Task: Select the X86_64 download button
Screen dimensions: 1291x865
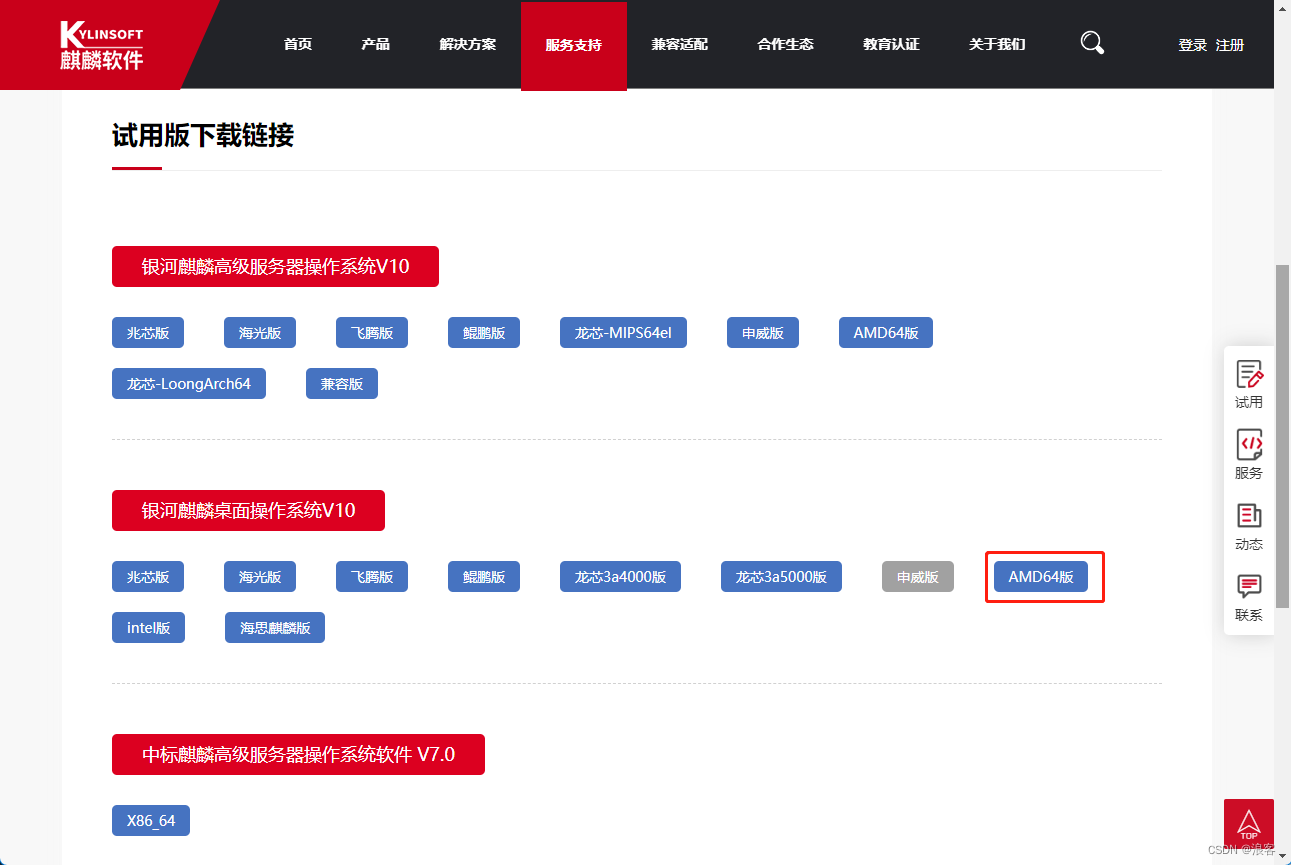Action: point(150,821)
